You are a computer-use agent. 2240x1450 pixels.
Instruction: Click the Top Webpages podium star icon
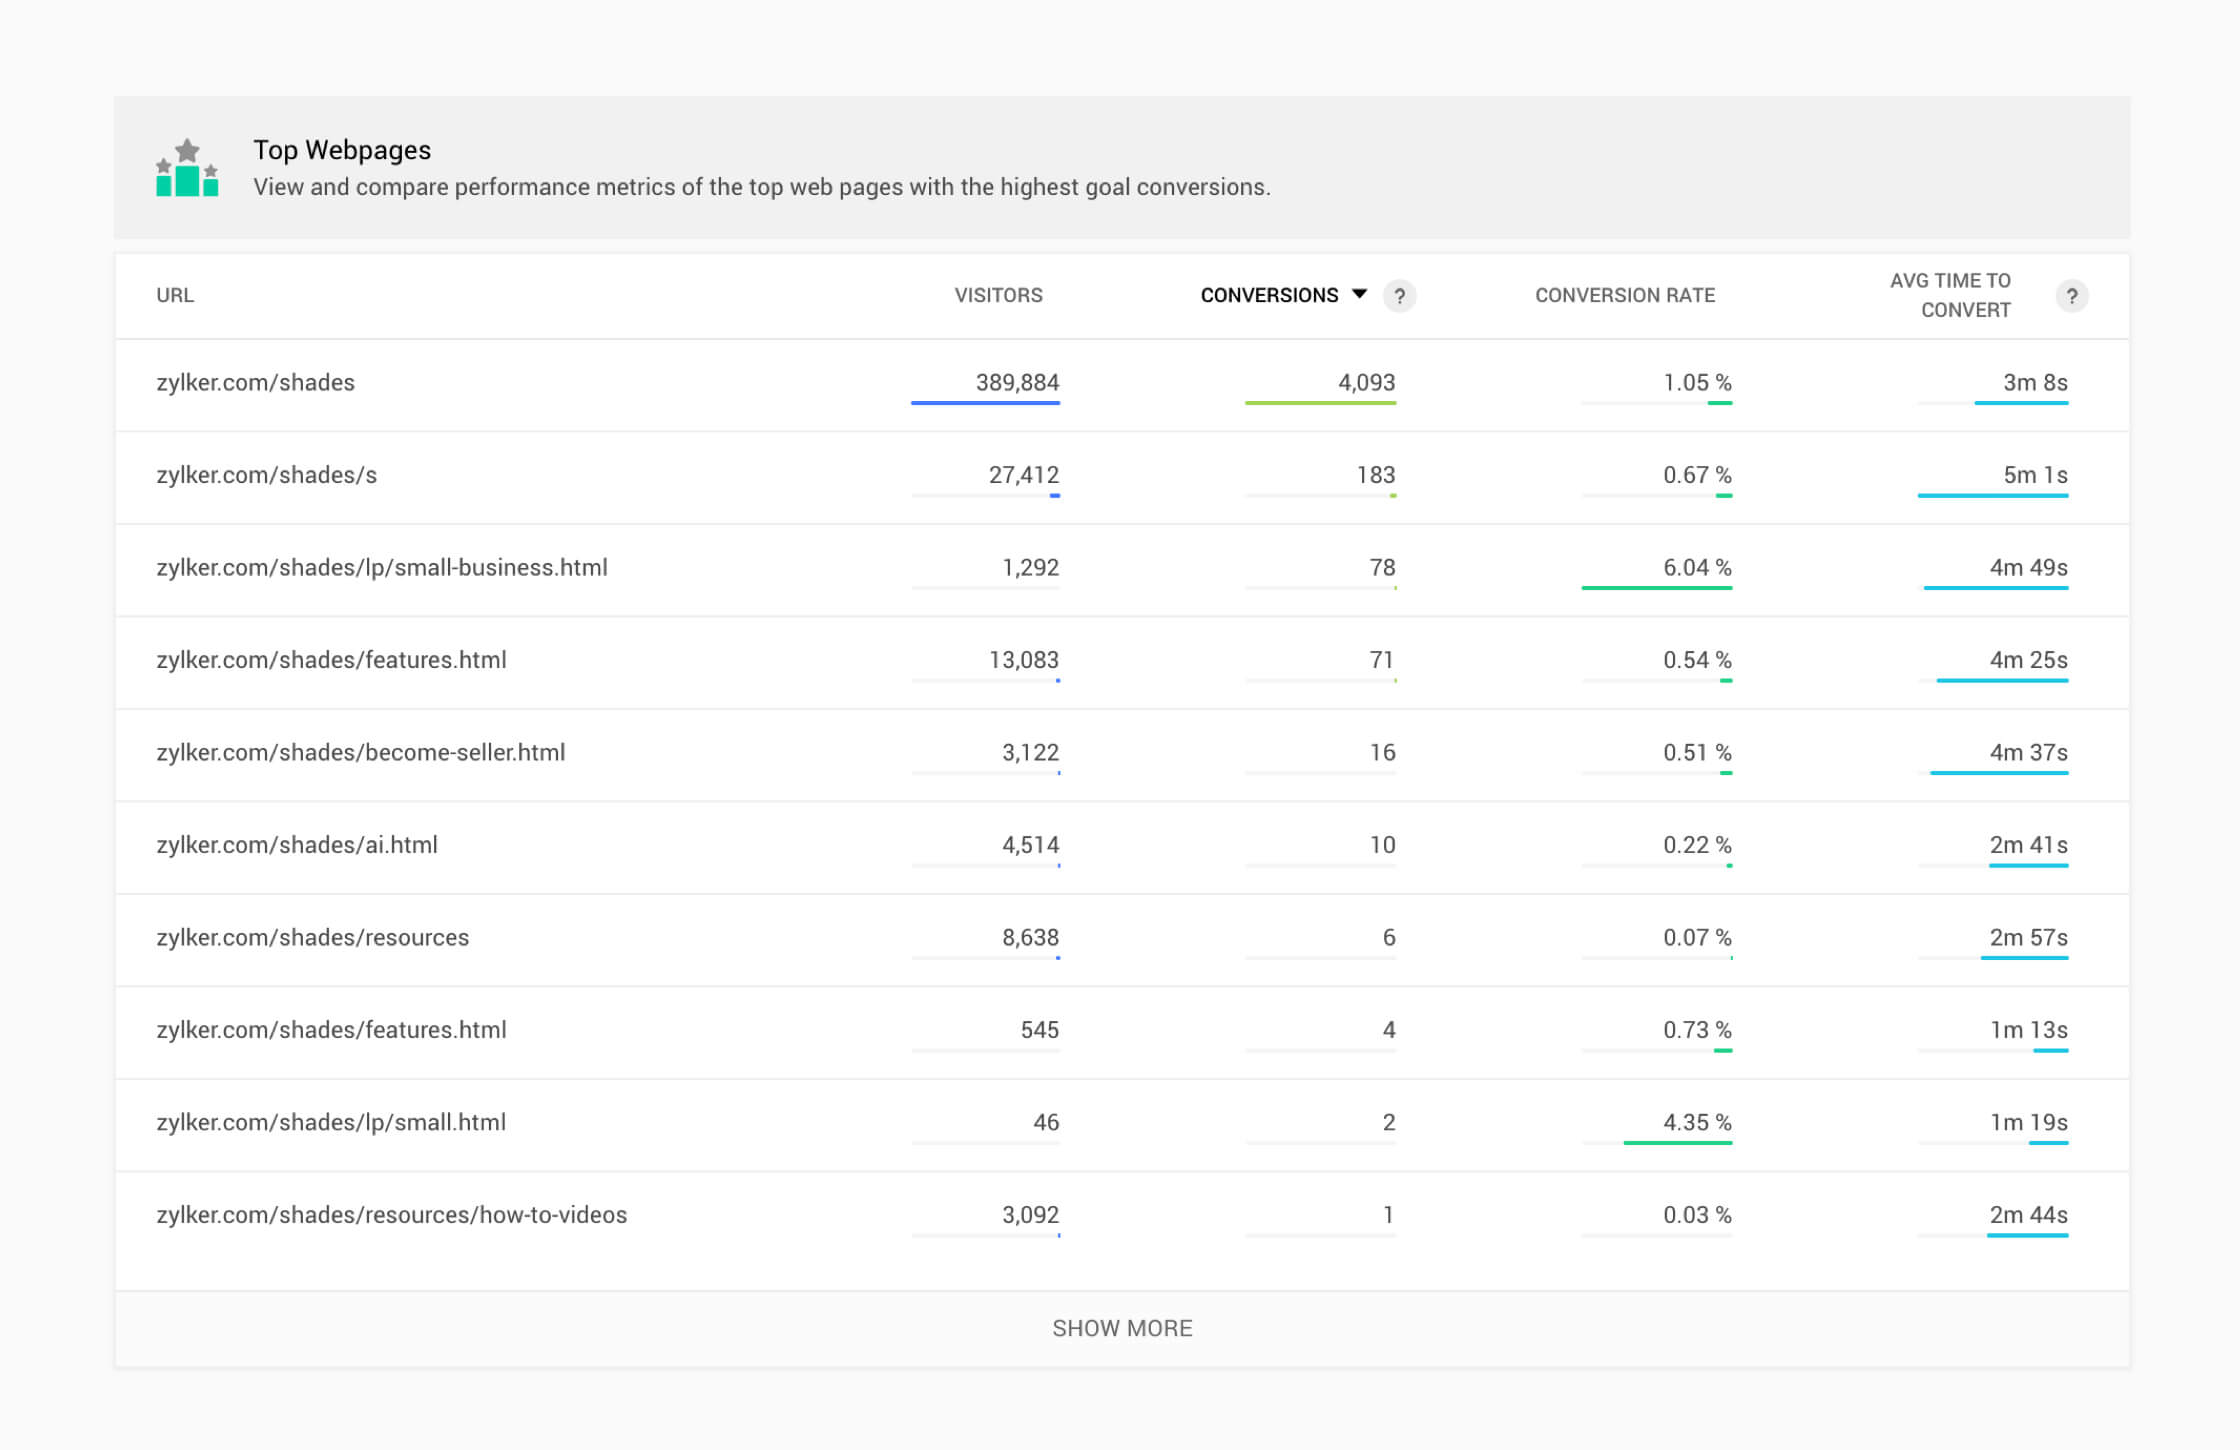coord(187,168)
